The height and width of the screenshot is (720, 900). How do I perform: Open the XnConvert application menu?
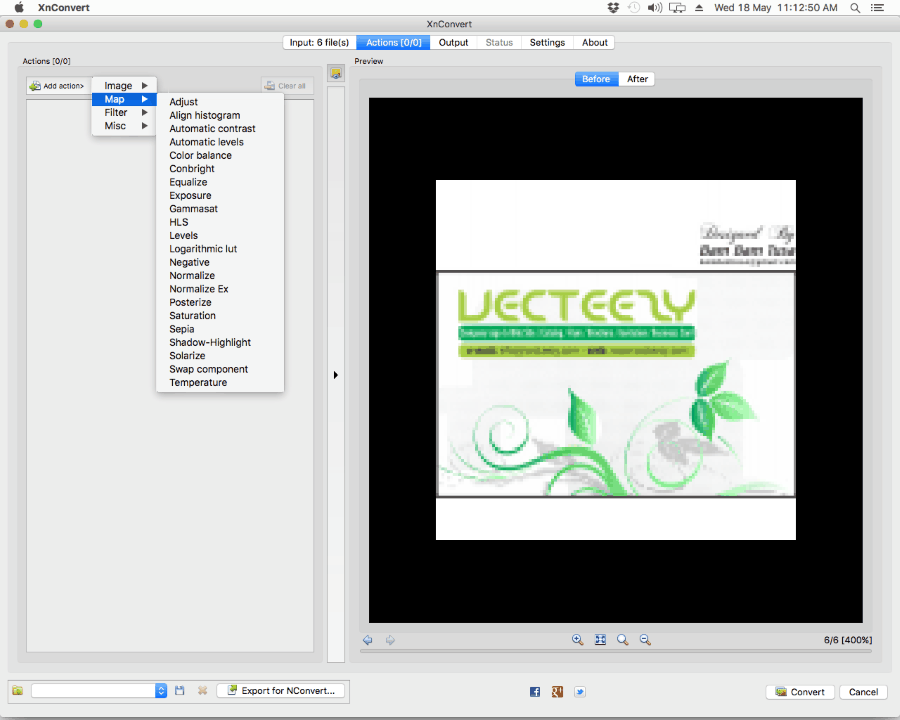click(64, 7)
